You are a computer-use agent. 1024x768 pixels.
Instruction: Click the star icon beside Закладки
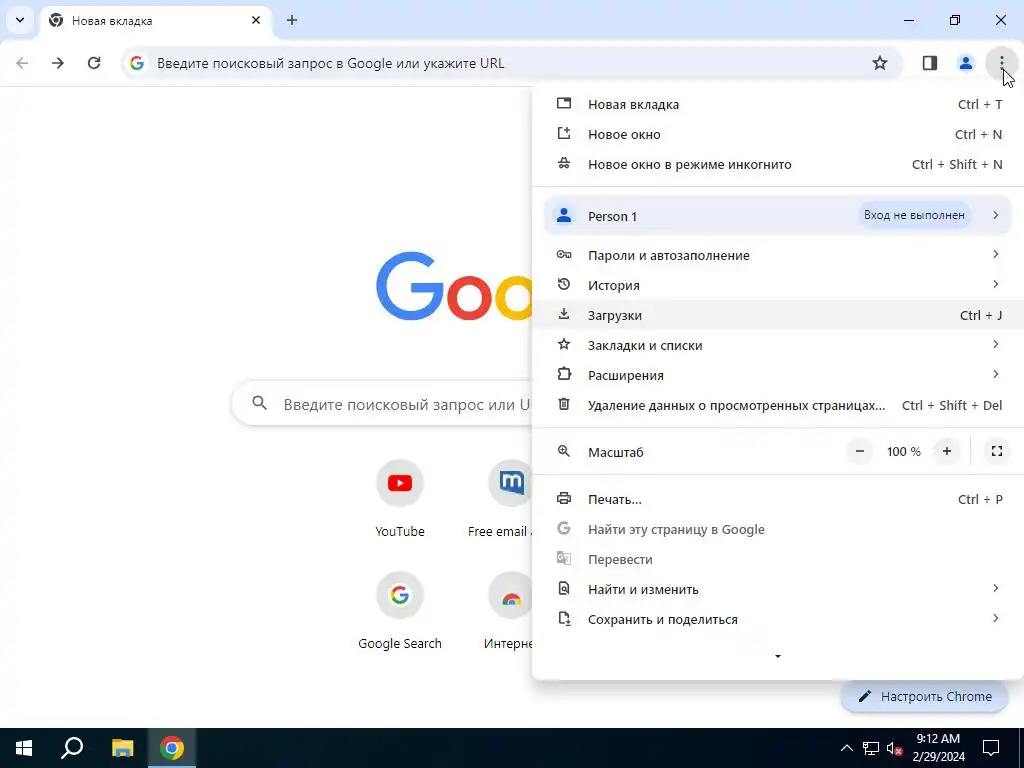(x=564, y=344)
